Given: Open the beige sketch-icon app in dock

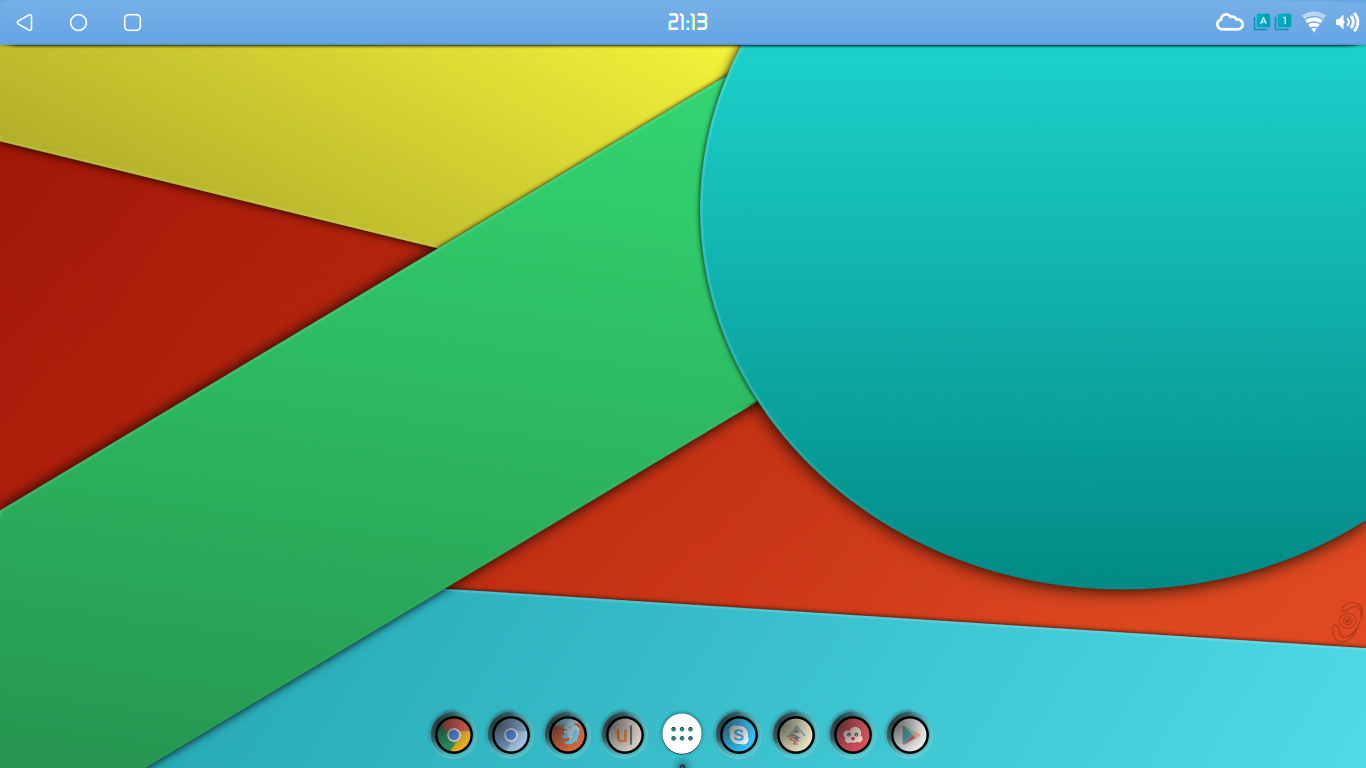Looking at the screenshot, I should [x=796, y=735].
